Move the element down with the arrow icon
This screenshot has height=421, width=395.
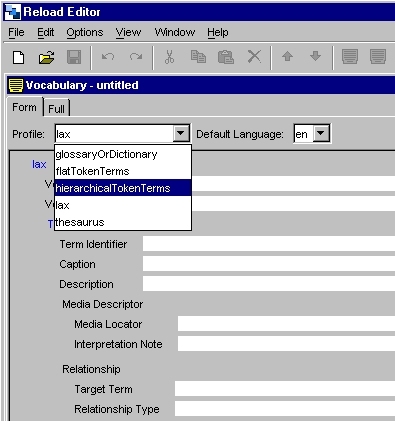(x=315, y=56)
